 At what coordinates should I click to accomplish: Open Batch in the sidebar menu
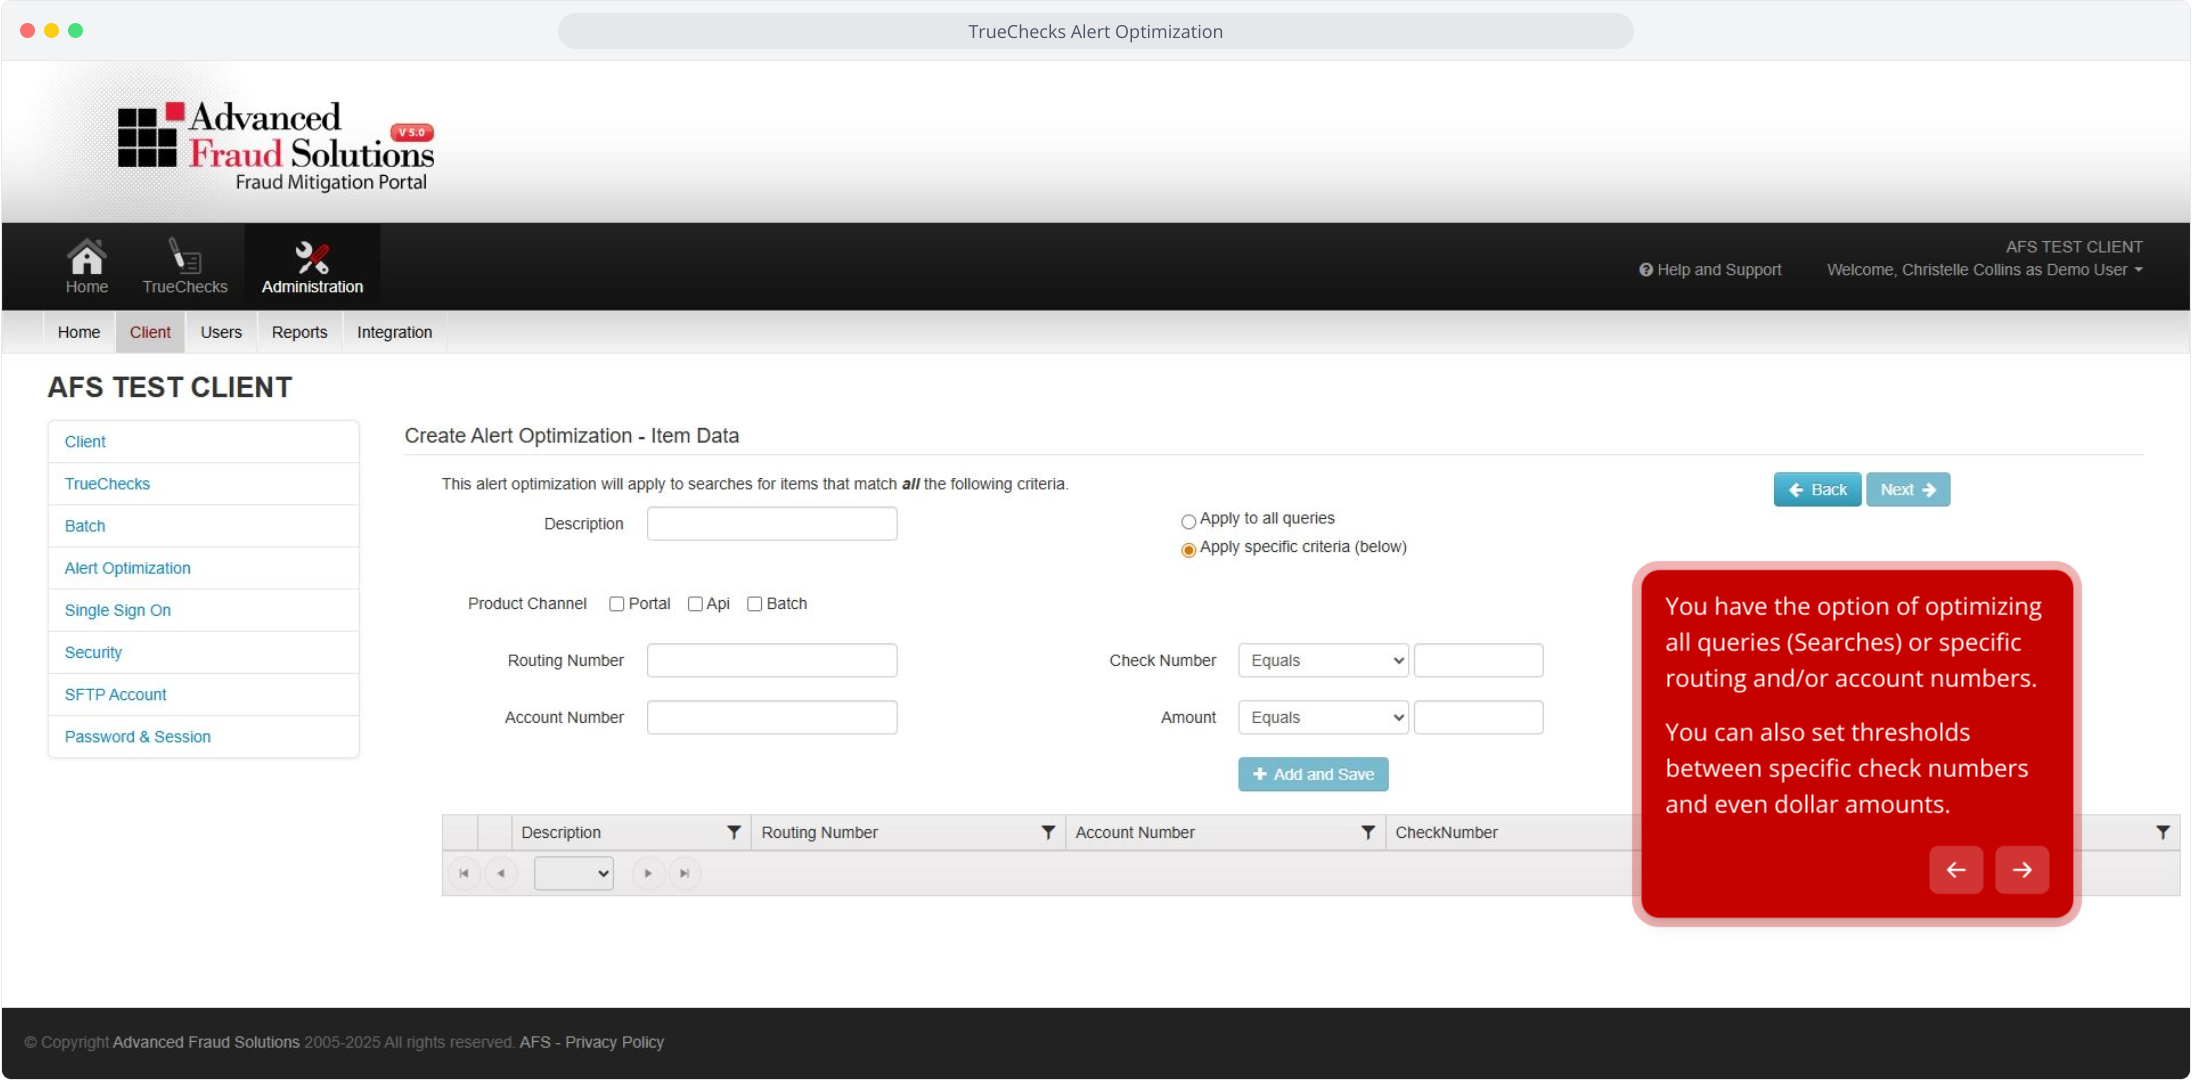[204, 526]
